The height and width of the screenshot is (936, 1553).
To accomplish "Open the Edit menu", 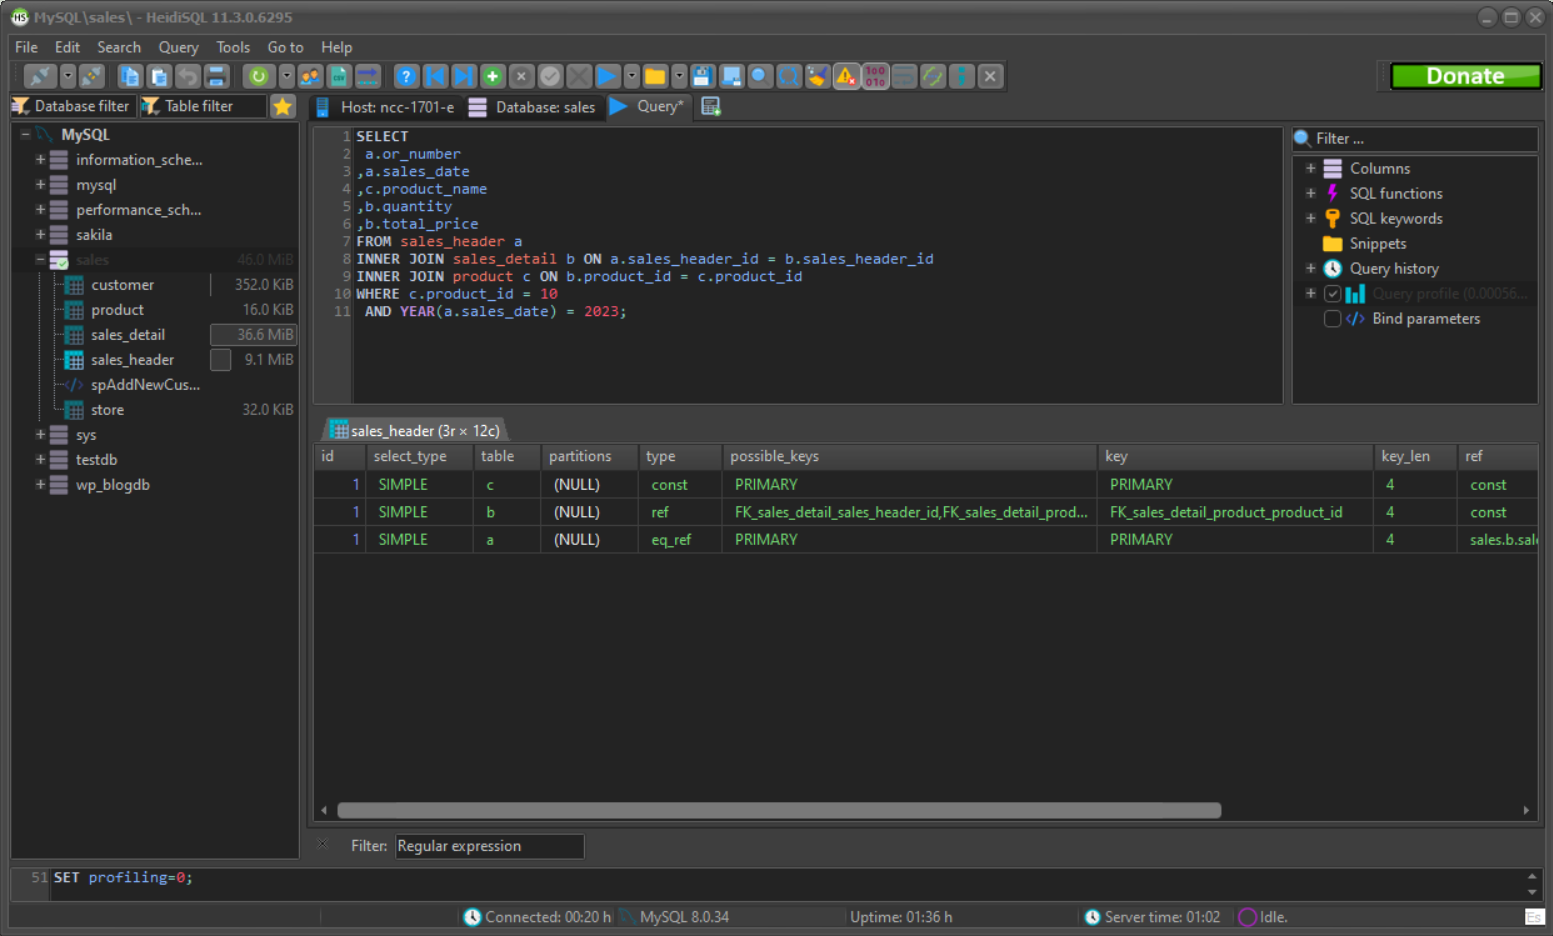I will pos(67,47).
